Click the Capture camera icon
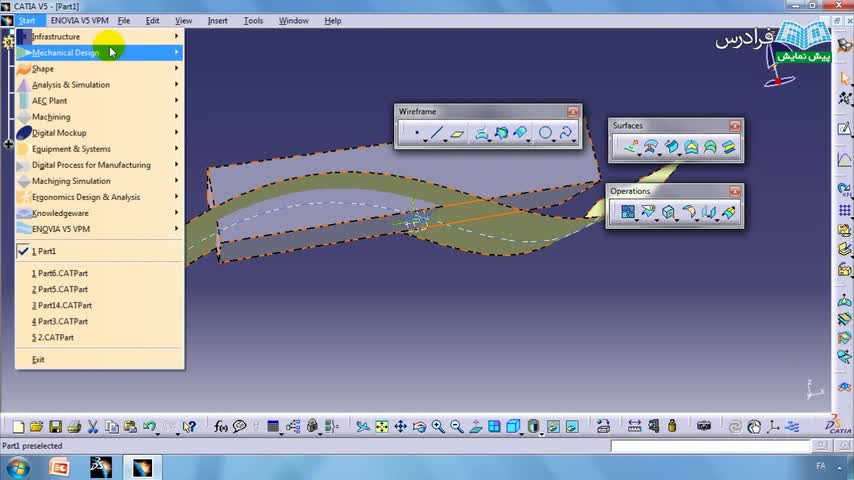The width and height of the screenshot is (854, 480). [x=704, y=426]
